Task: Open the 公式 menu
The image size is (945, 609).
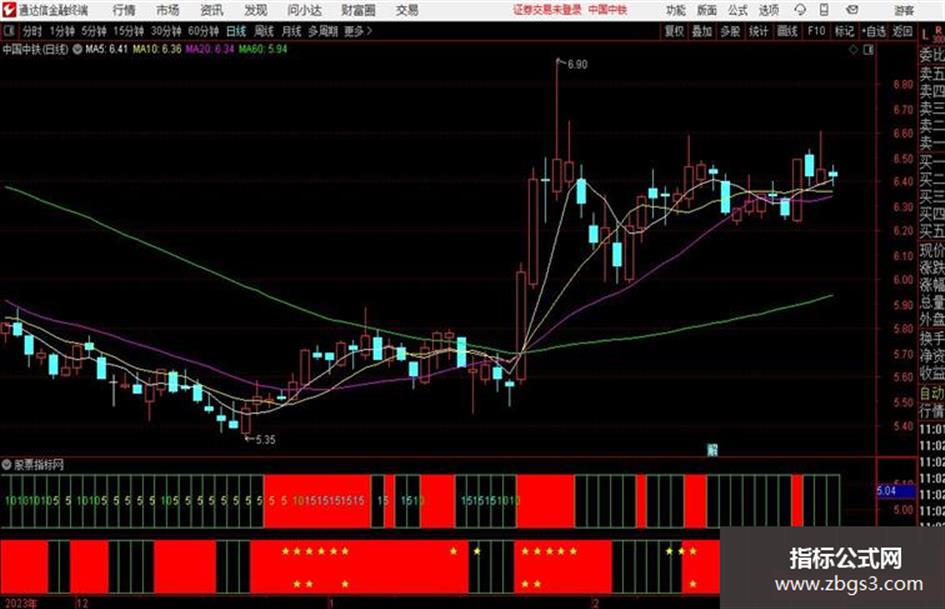Action: [x=738, y=10]
